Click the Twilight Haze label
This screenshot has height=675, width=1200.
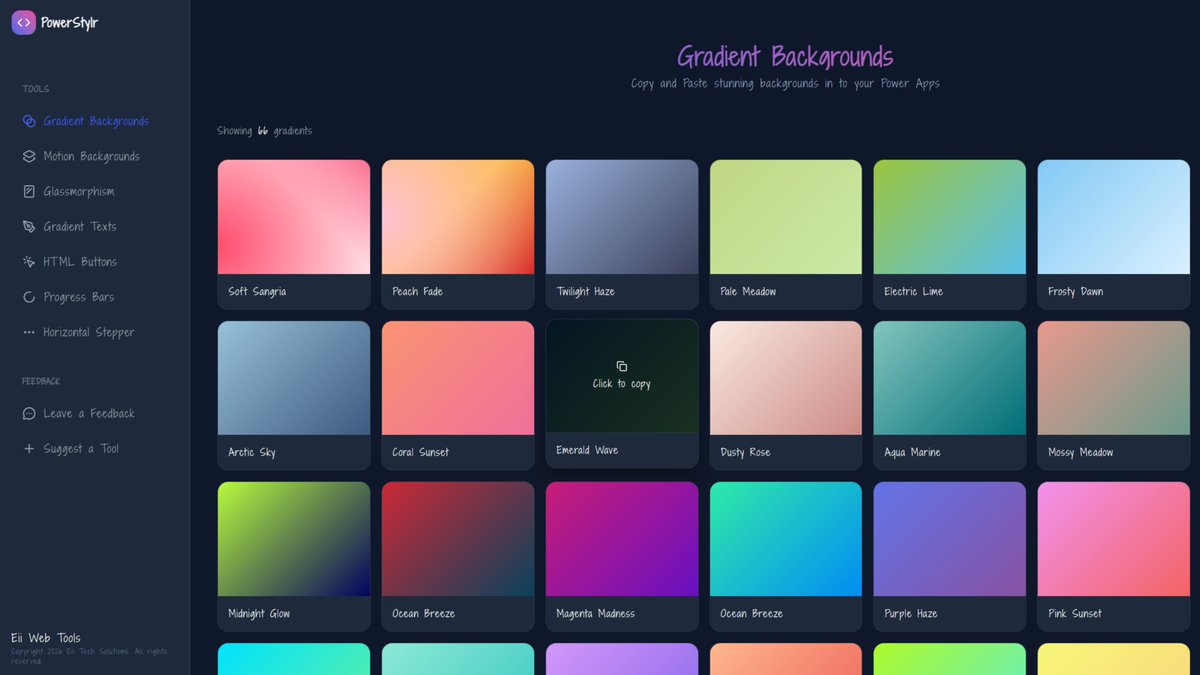pos(585,292)
